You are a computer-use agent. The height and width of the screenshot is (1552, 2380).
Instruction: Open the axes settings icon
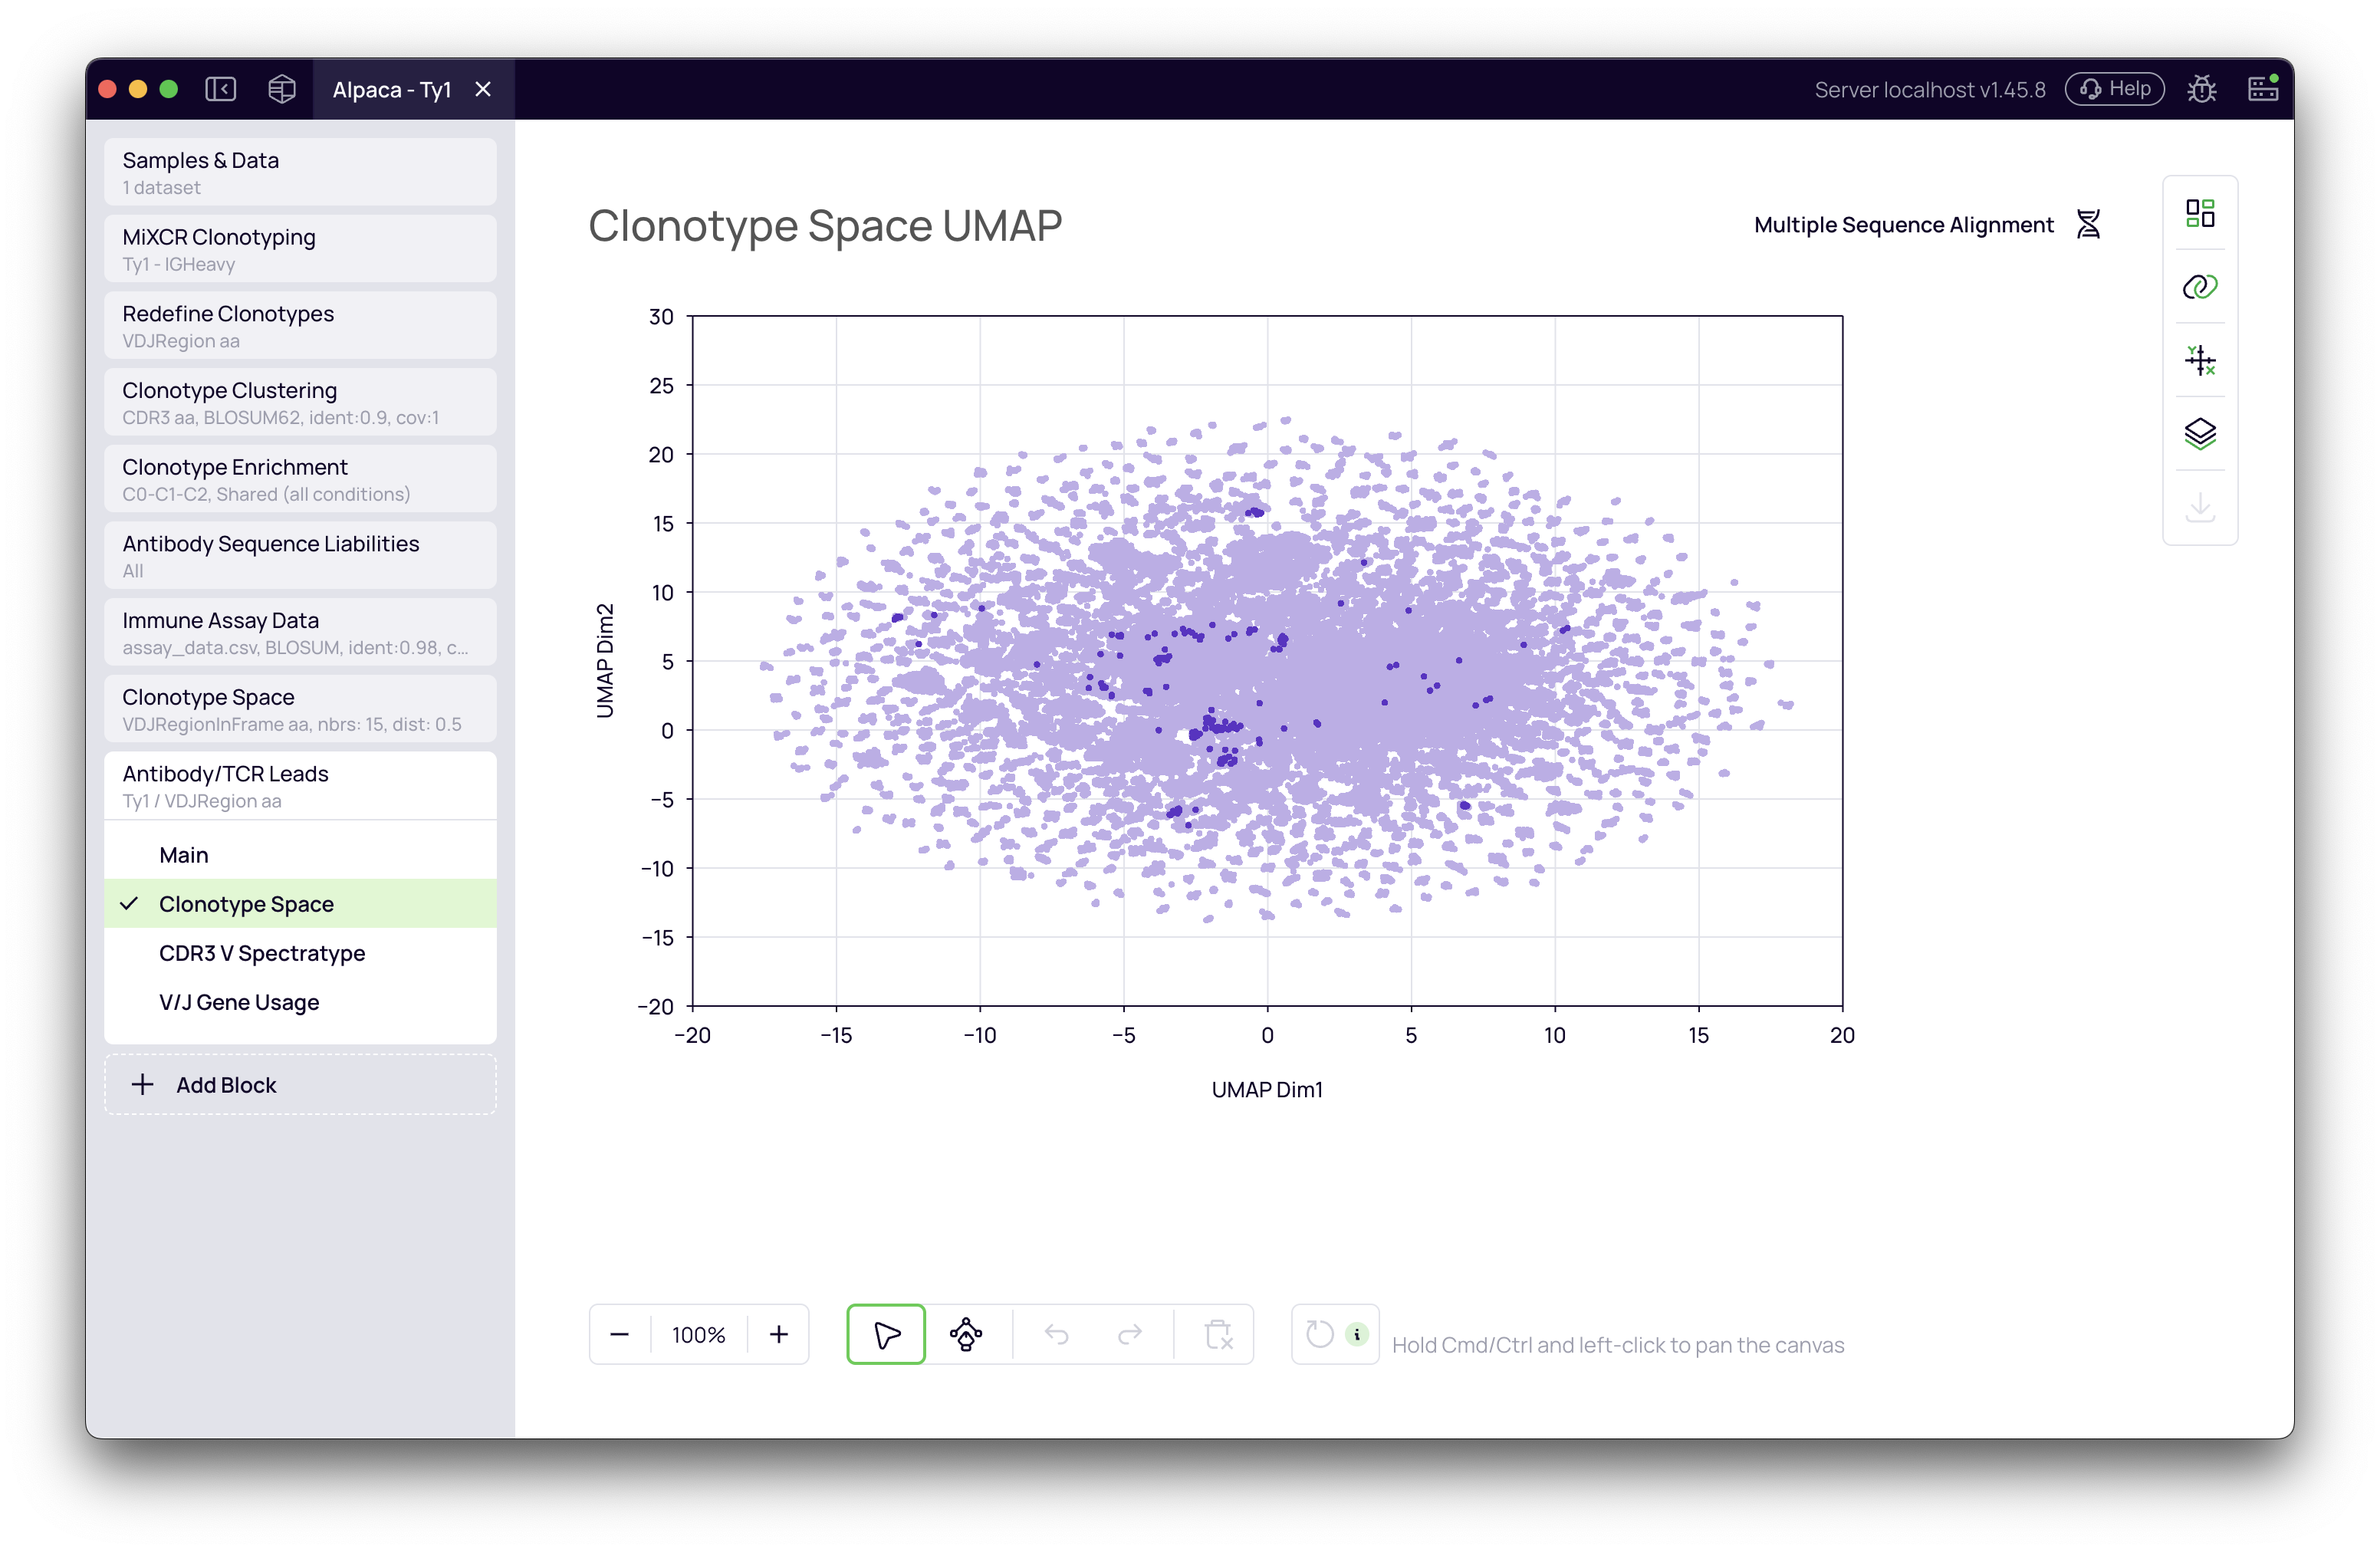tap(2199, 360)
